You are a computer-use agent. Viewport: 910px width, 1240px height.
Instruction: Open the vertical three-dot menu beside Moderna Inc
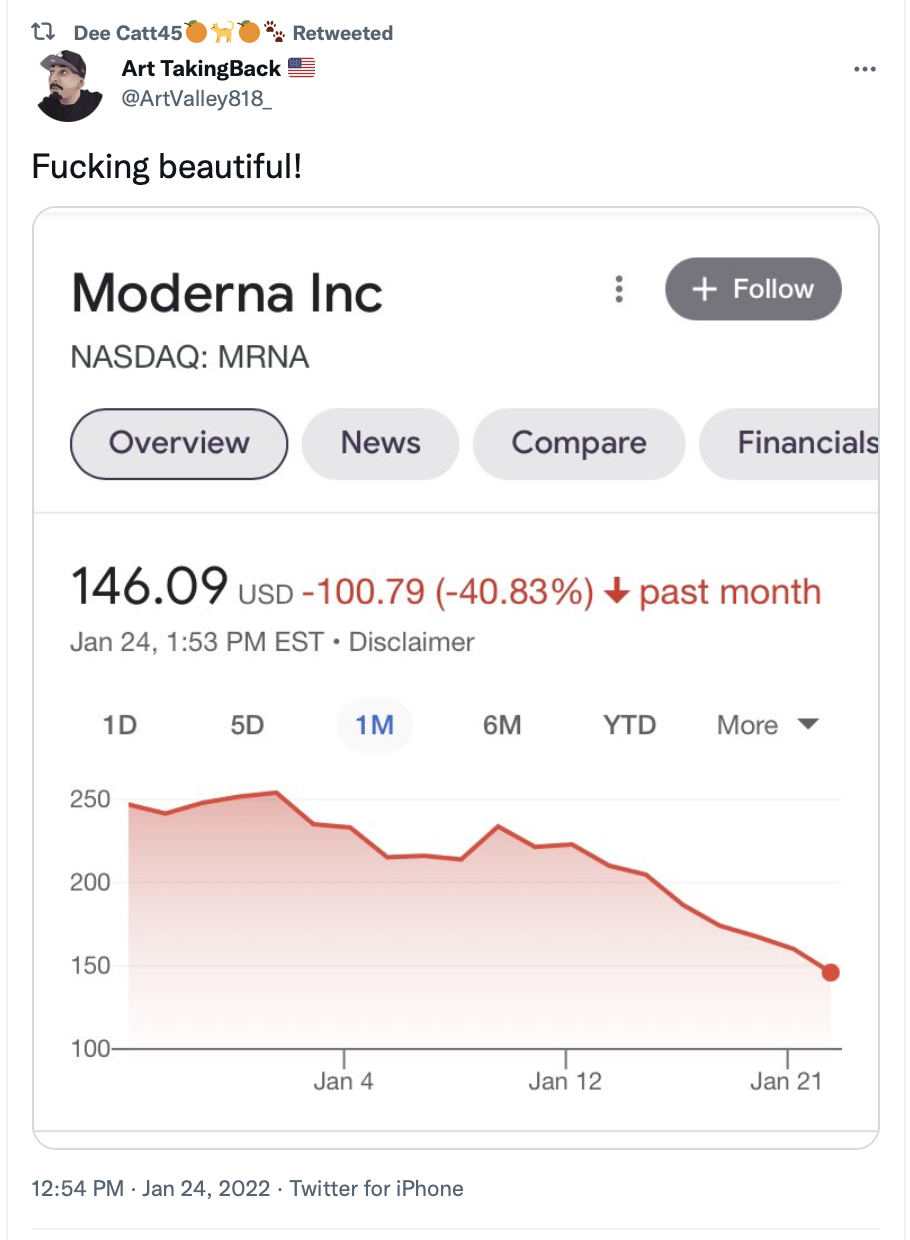(x=619, y=289)
